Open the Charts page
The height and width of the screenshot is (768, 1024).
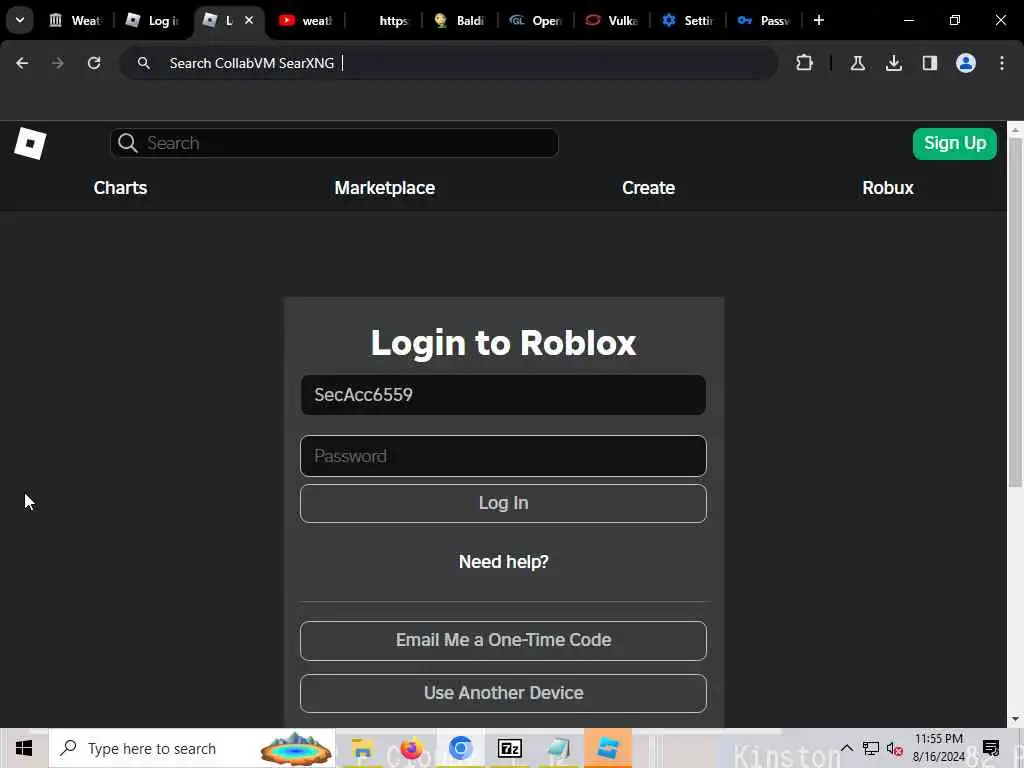(x=120, y=188)
